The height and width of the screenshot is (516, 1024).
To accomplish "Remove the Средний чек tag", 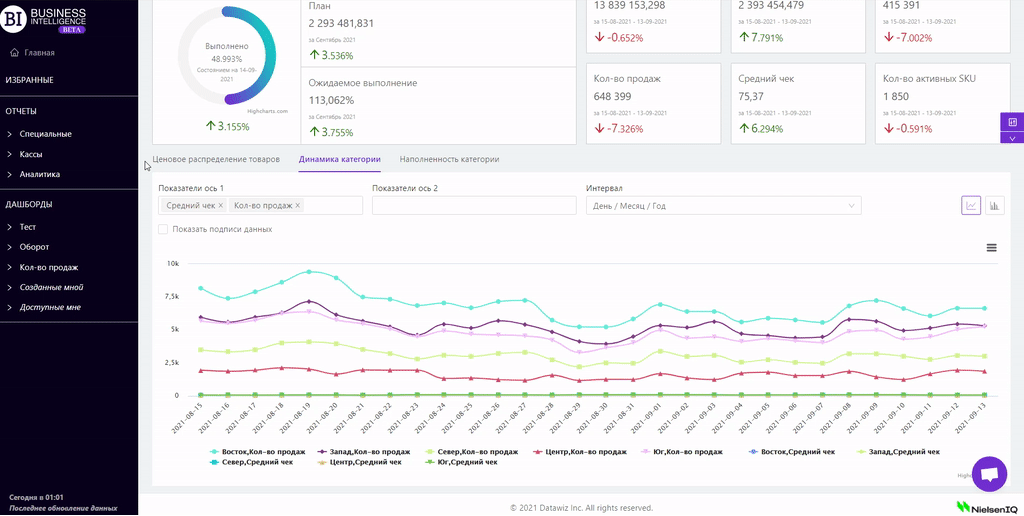I will [220, 205].
